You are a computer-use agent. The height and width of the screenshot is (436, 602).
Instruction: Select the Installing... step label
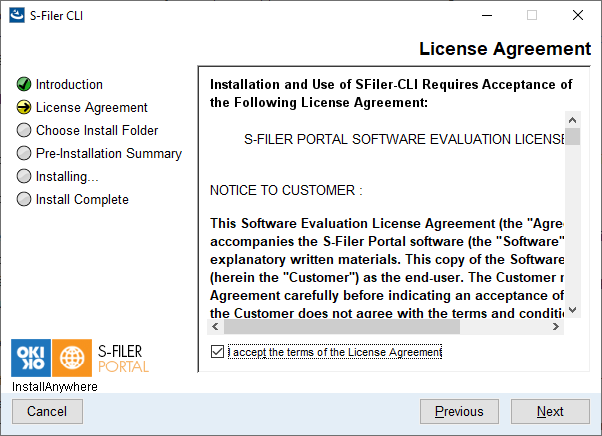click(67, 177)
